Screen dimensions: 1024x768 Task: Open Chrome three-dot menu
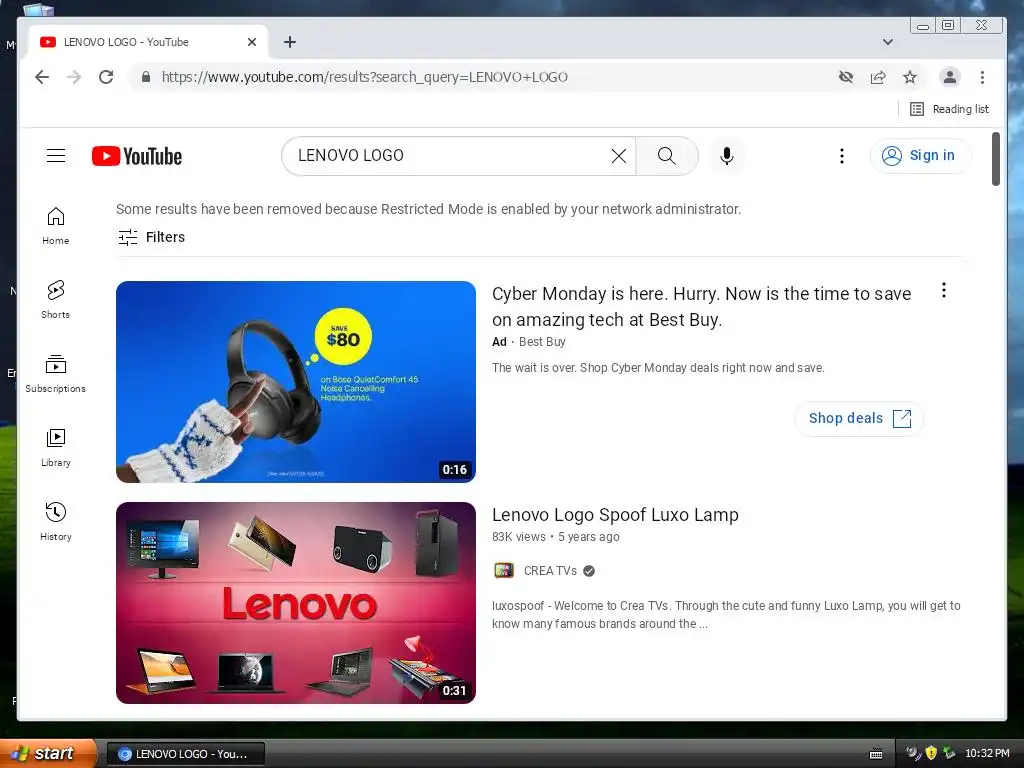(982, 77)
